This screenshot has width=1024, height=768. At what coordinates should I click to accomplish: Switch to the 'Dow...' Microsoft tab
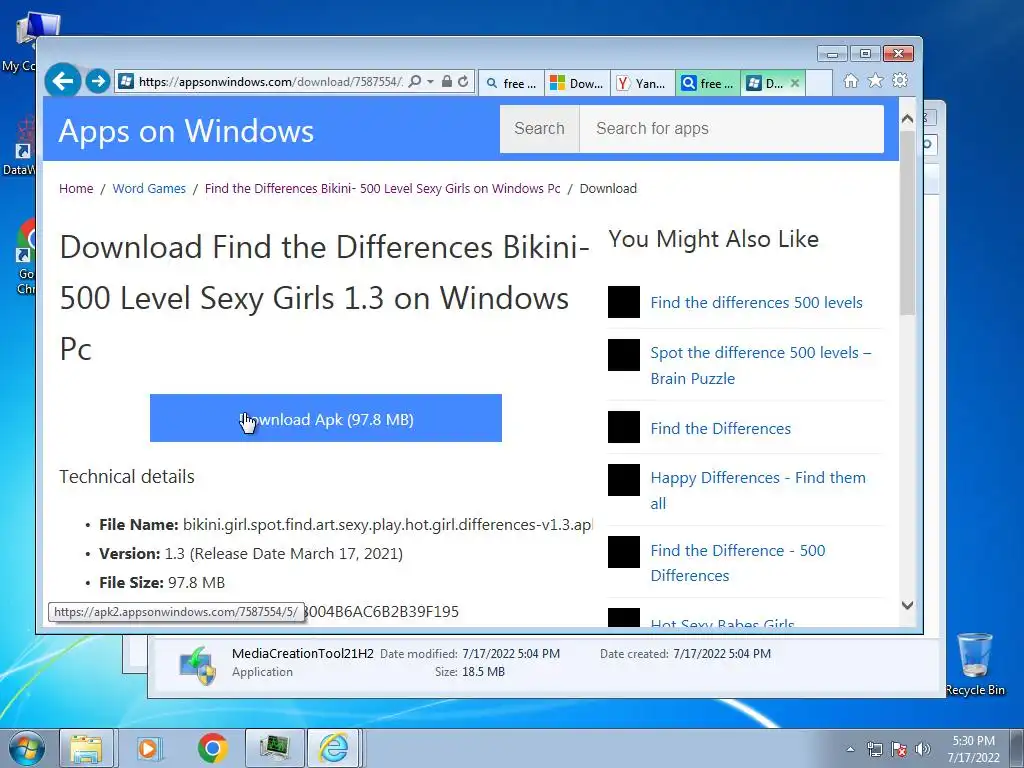pos(577,83)
